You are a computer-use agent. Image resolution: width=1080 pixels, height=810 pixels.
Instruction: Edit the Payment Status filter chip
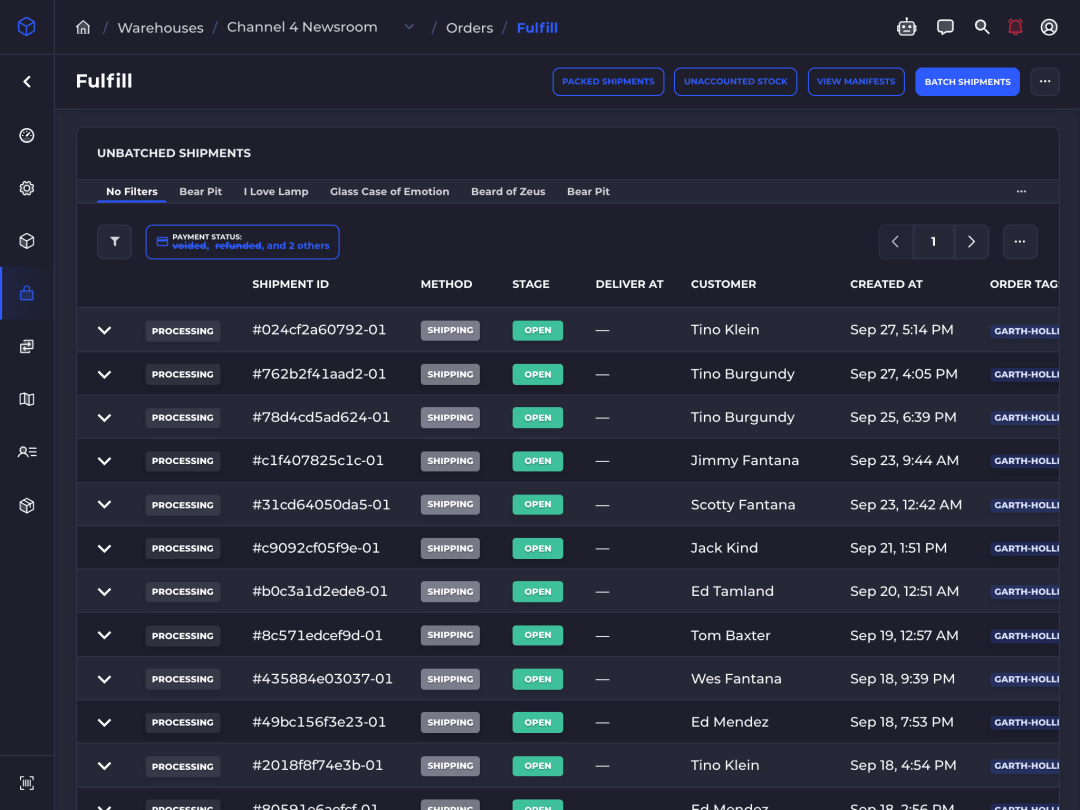tap(242, 242)
